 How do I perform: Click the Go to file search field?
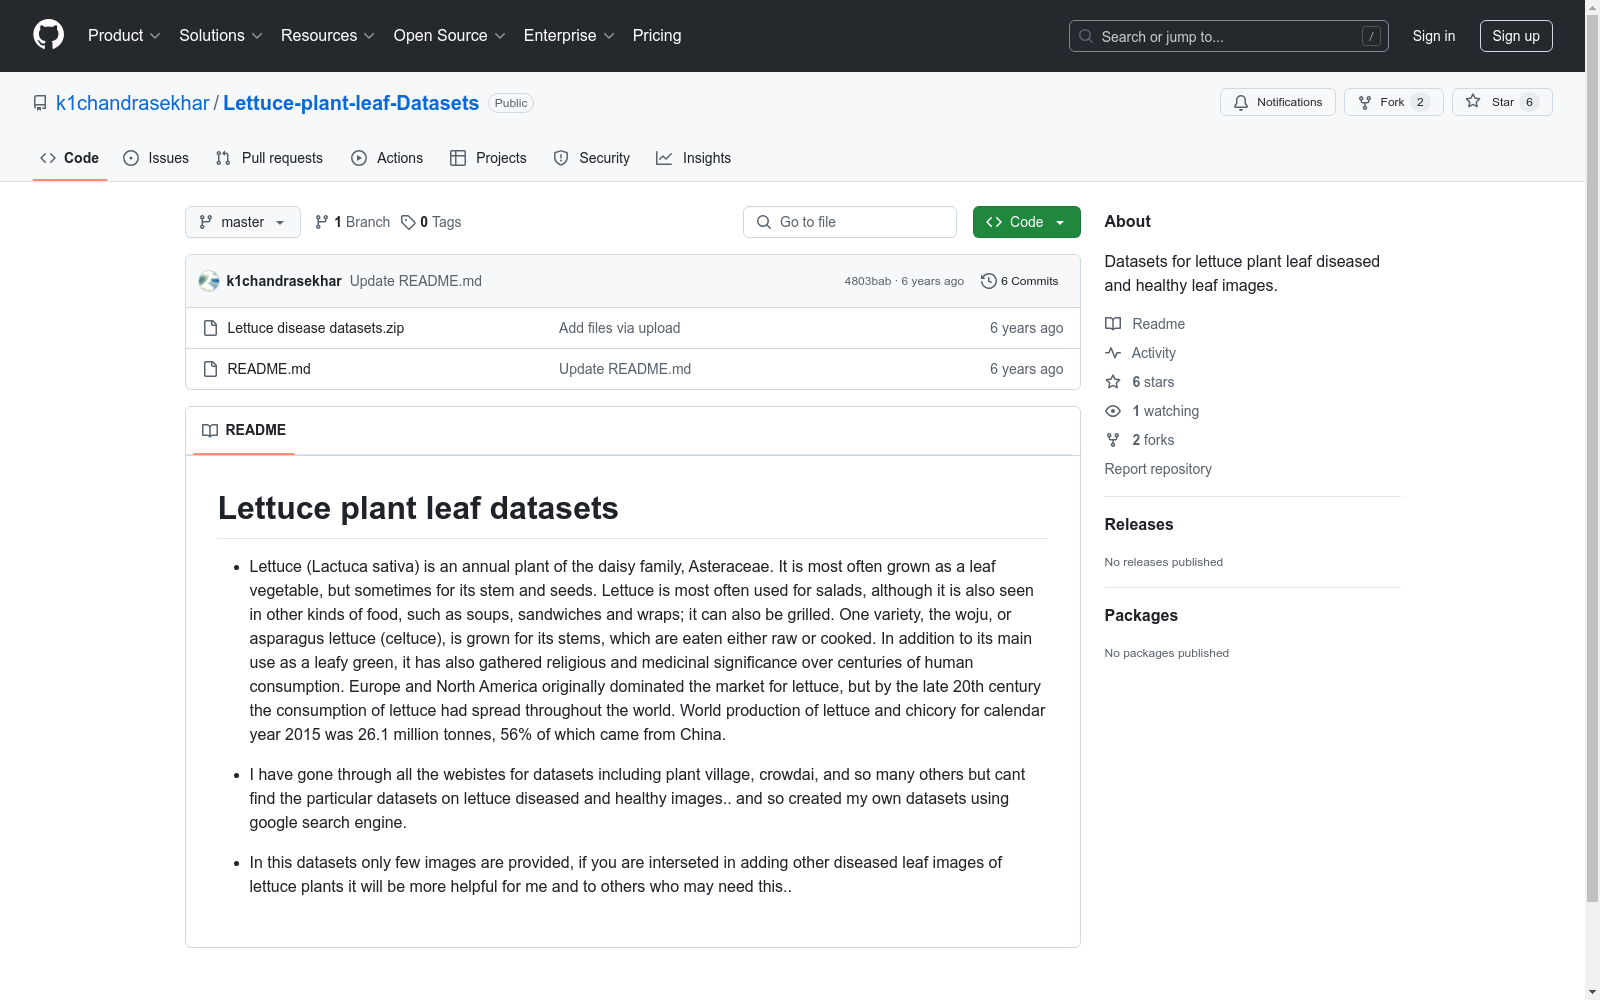coord(850,222)
